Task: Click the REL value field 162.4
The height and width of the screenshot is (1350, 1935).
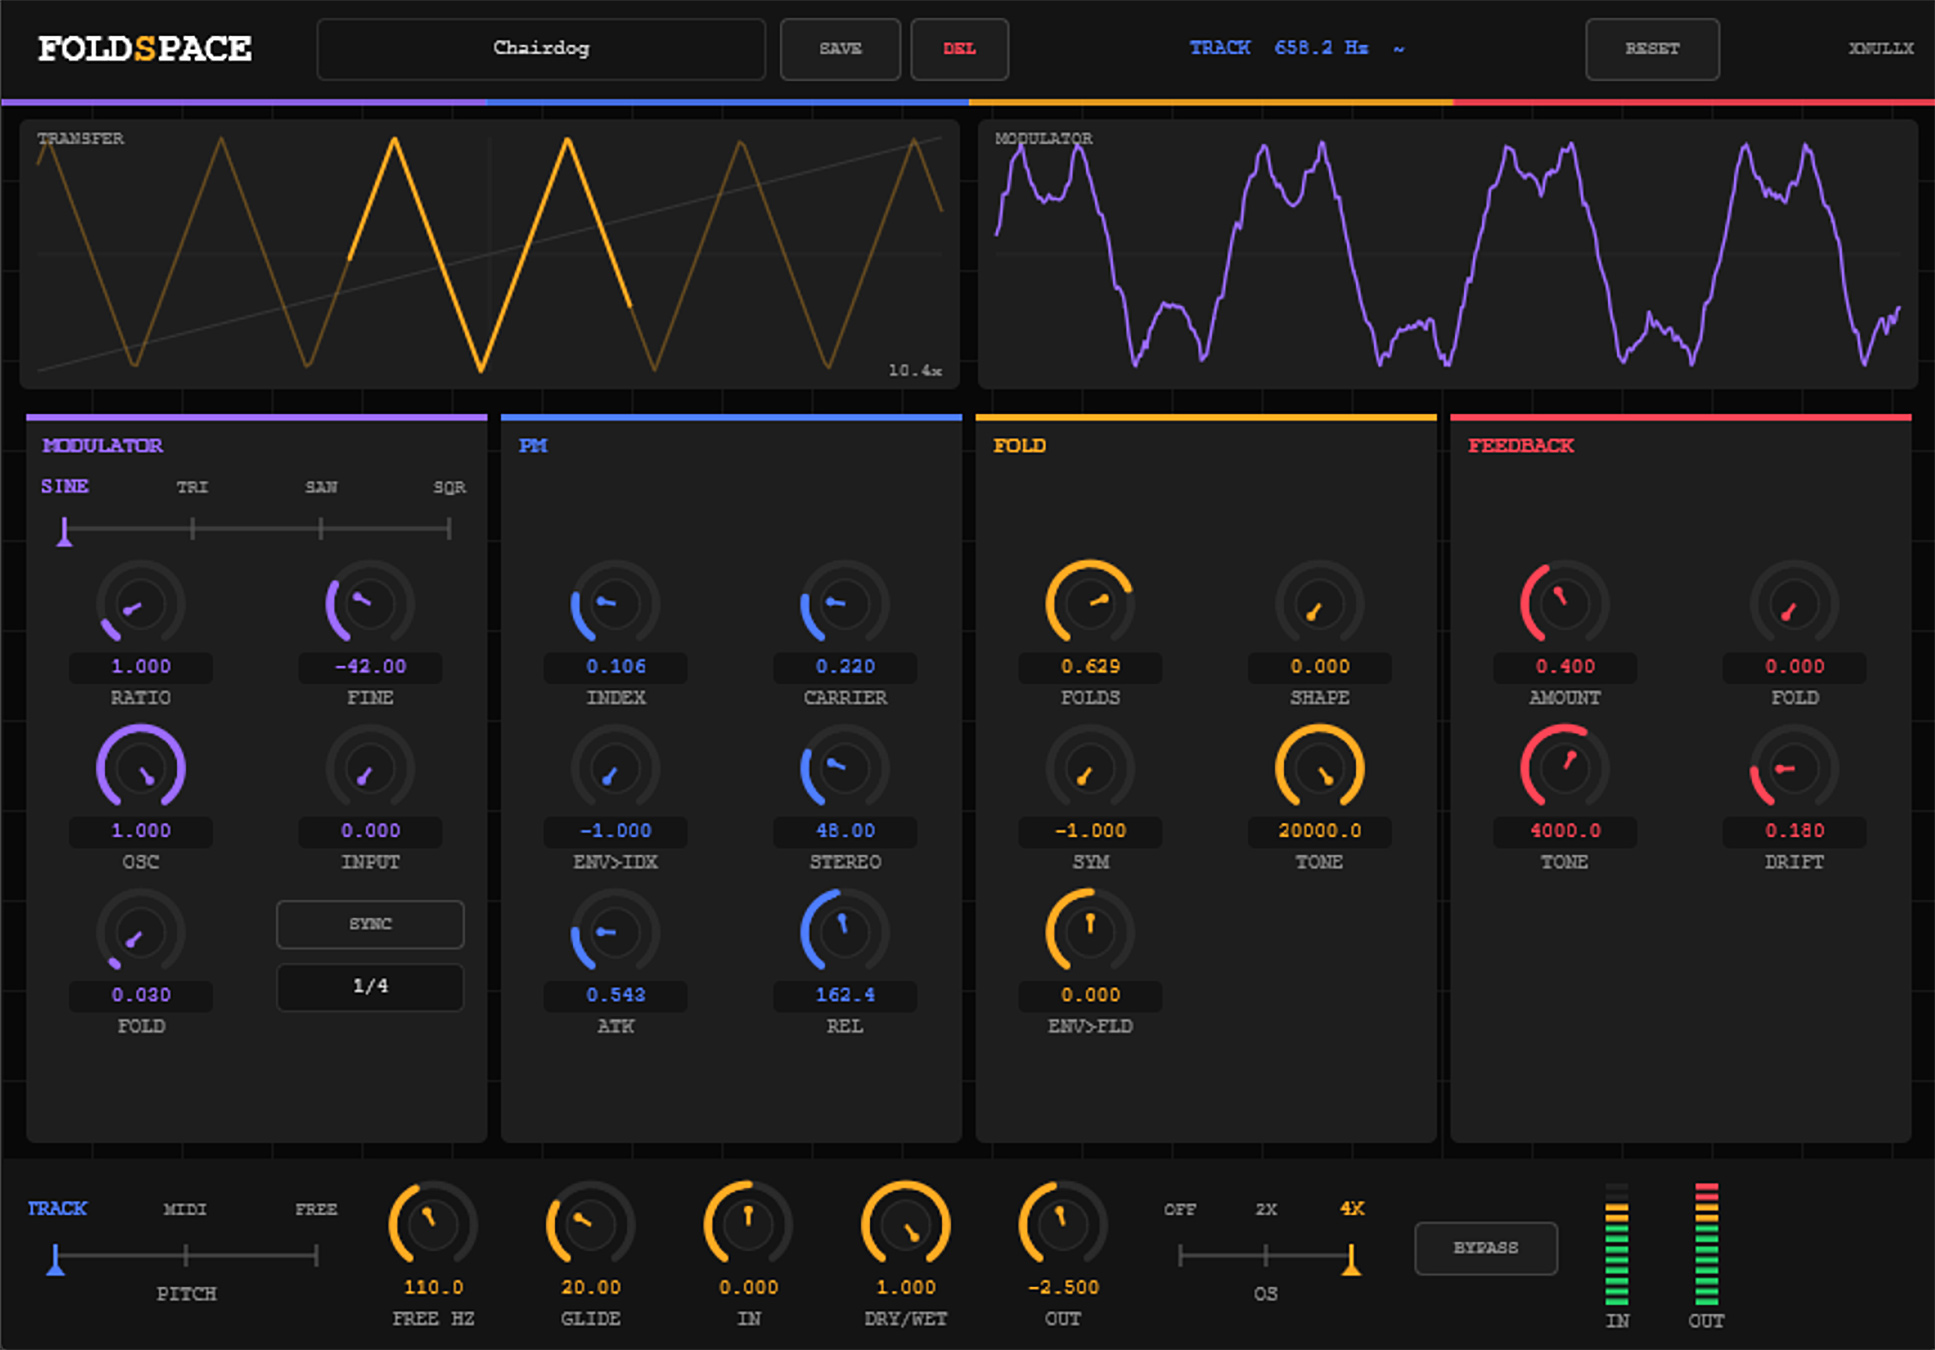Action: 845,995
